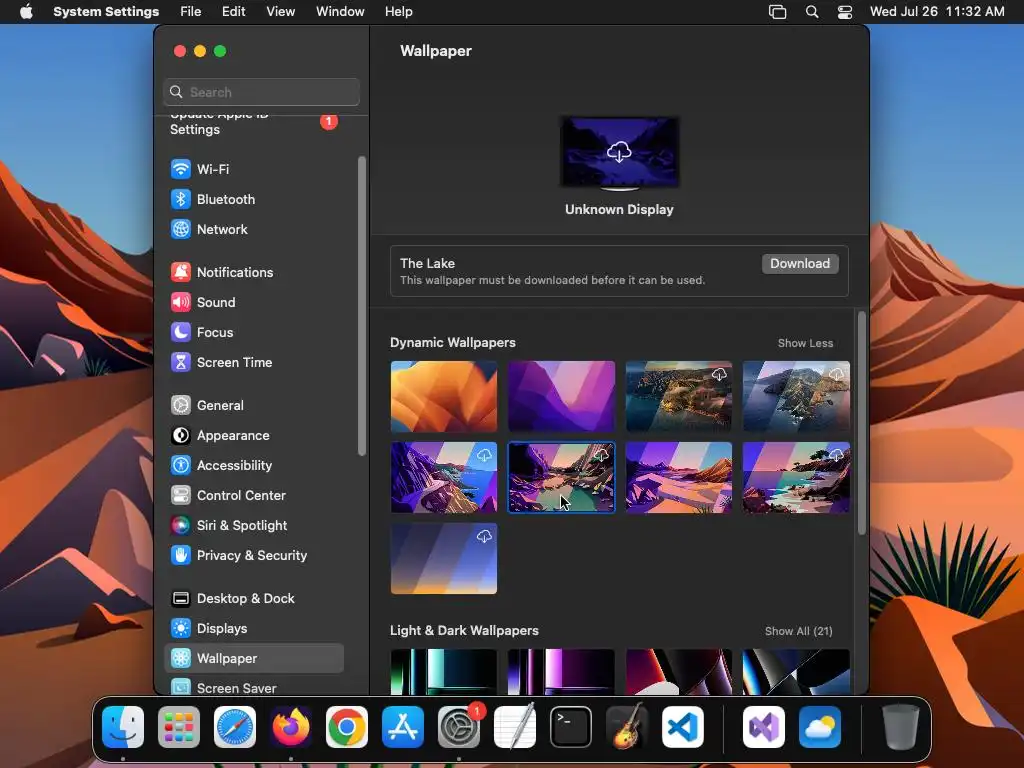Open the Window menu
This screenshot has width=1024, height=768.
[x=340, y=12]
